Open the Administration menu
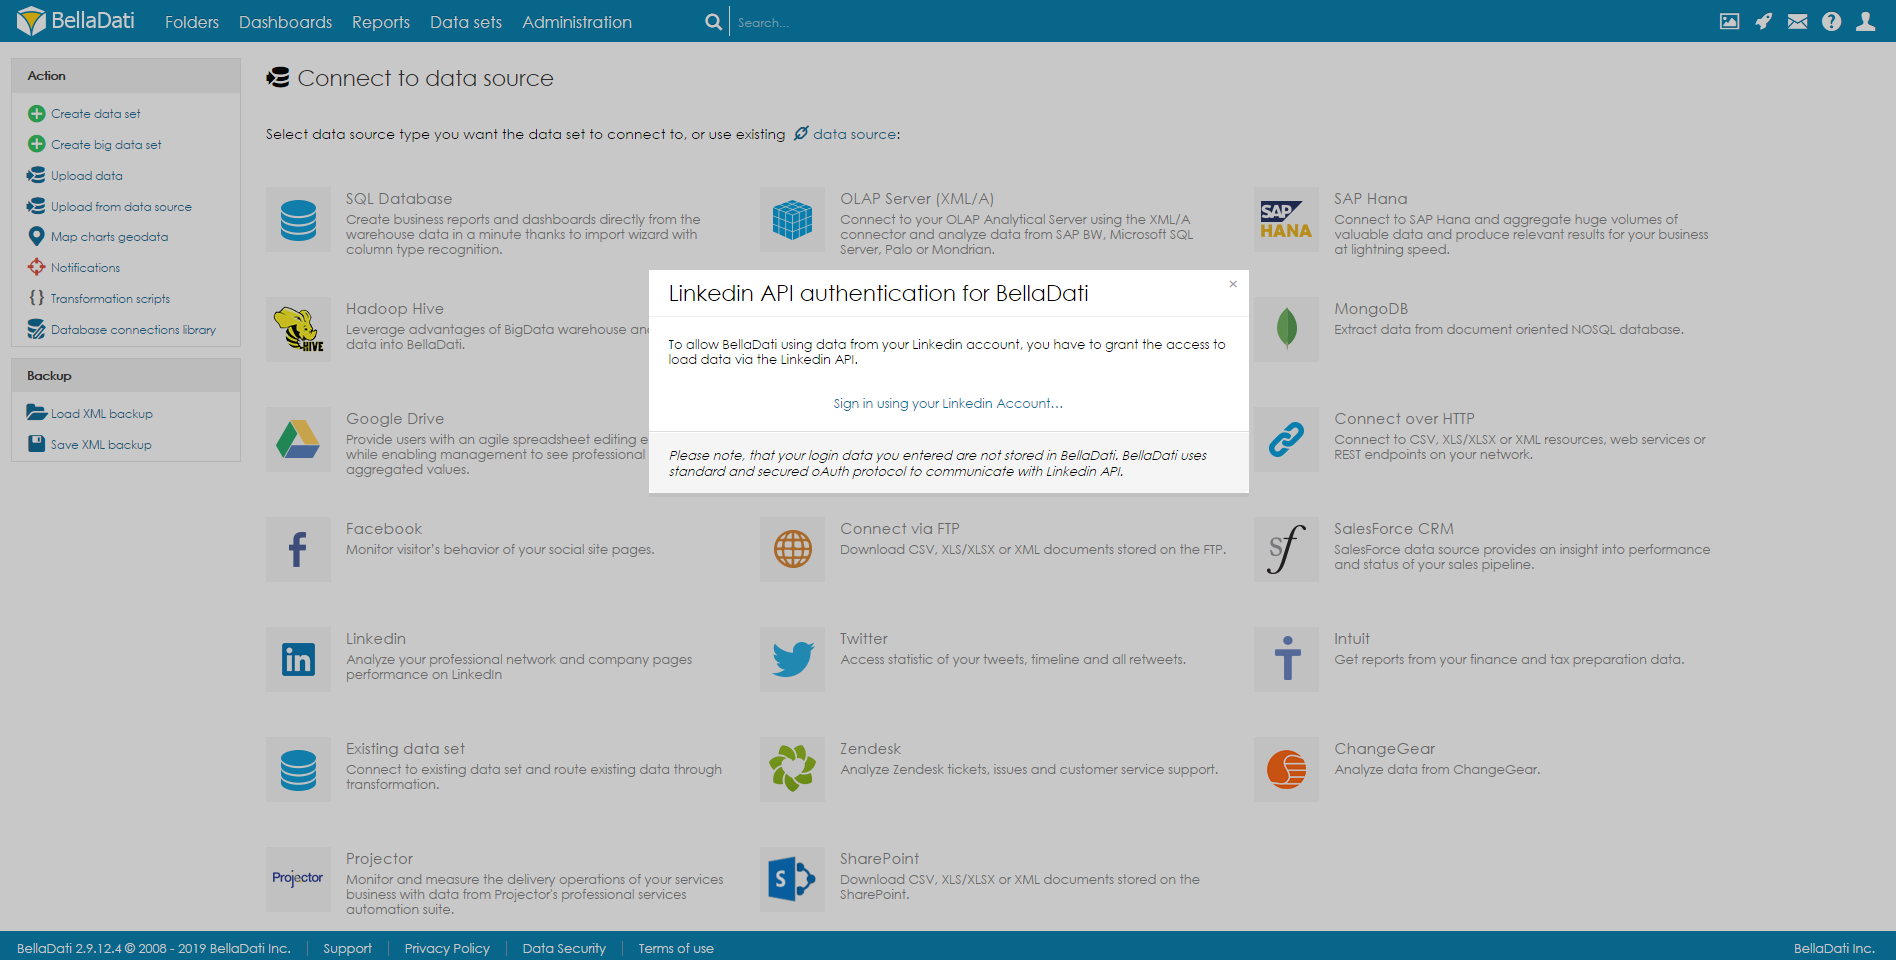The height and width of the screenshot is (960, 1896). click(x=577, y=22)
